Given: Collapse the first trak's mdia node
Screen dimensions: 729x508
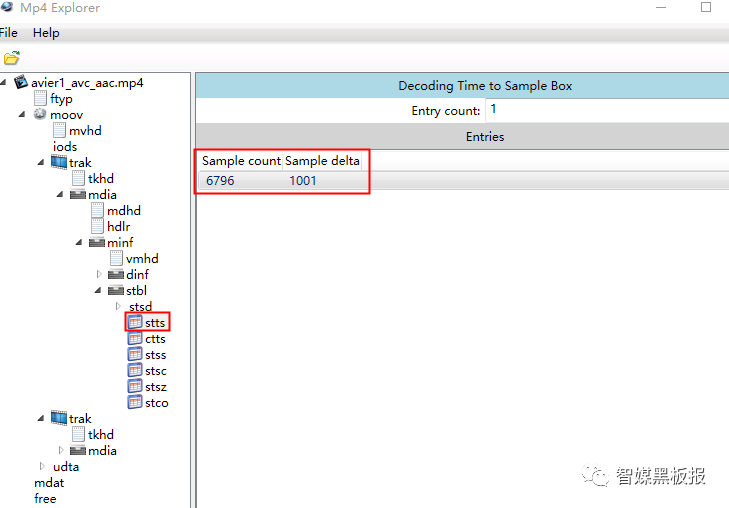Looking at the screenshot, I should coord(60,194).
